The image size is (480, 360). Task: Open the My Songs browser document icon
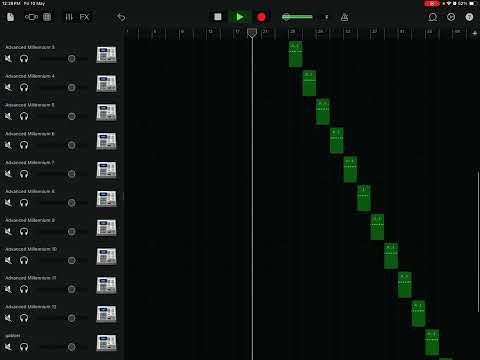pyautogui.click(x=10, y=17)
